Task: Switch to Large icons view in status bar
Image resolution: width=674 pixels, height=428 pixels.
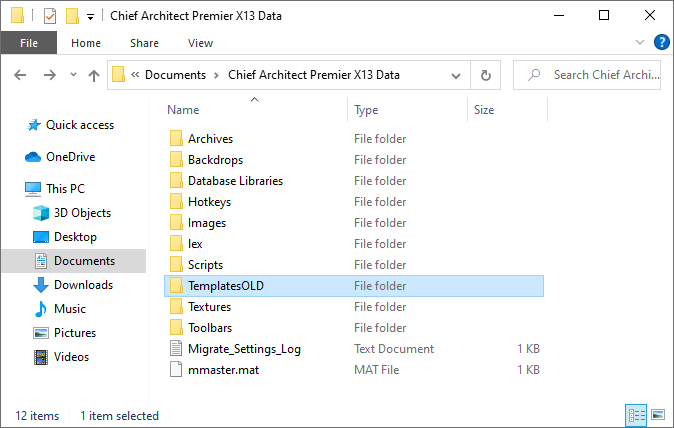Action: point(658,415)
